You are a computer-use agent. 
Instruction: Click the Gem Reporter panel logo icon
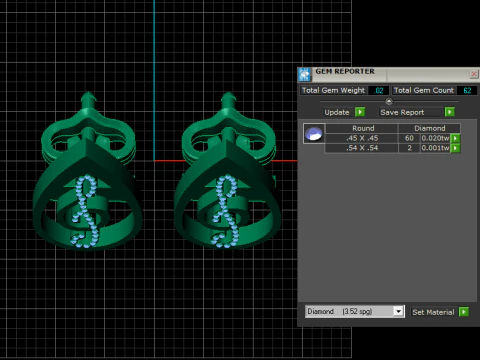(x=304, y=74)
